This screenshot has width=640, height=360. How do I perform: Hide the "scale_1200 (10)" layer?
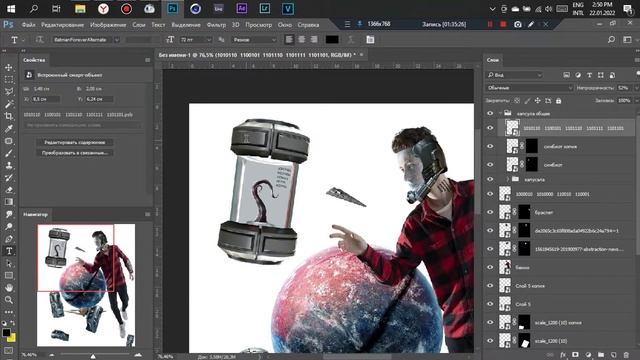(x=490, y=341)
